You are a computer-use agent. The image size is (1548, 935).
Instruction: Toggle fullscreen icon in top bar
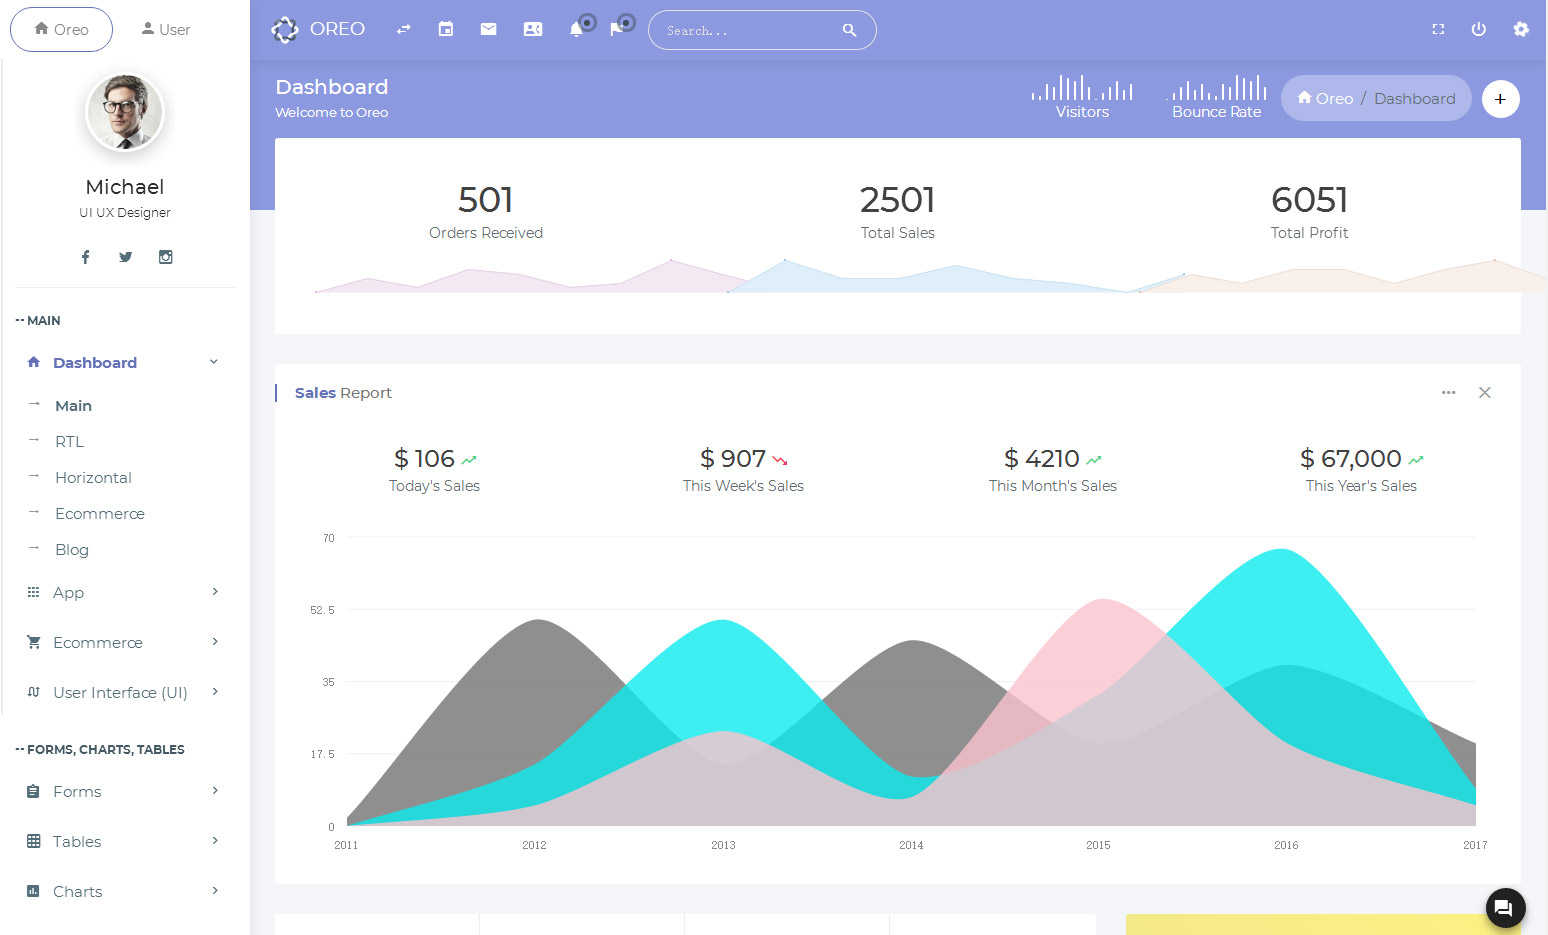coord(1438,30)
